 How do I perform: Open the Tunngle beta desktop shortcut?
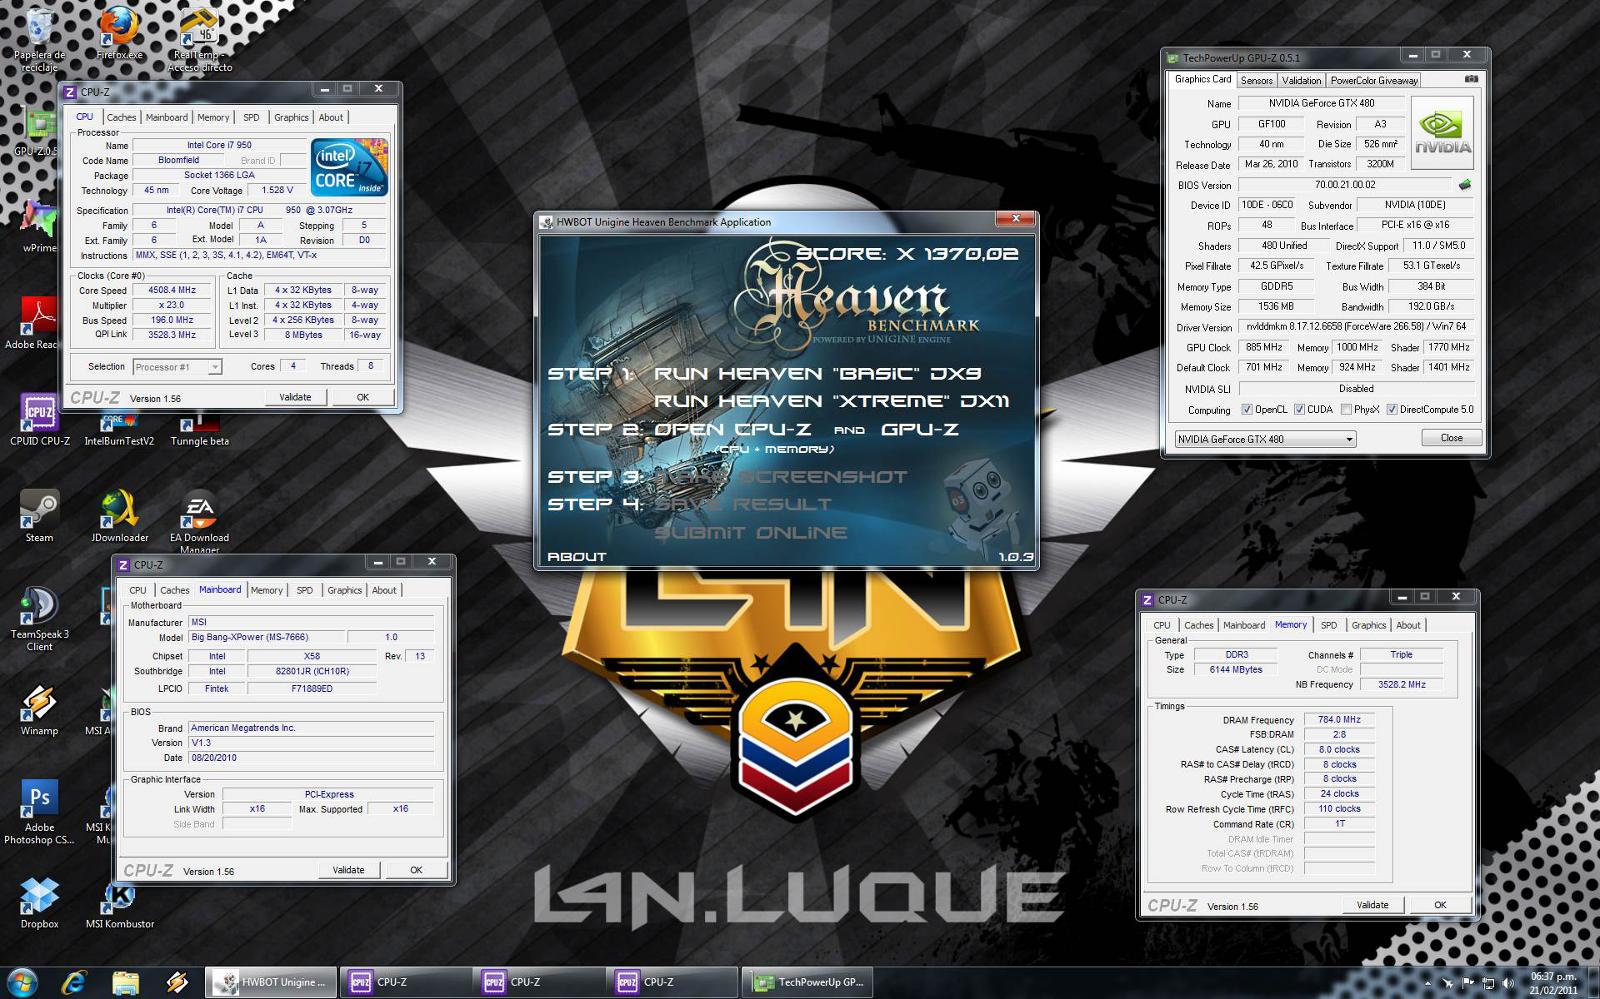199,432
